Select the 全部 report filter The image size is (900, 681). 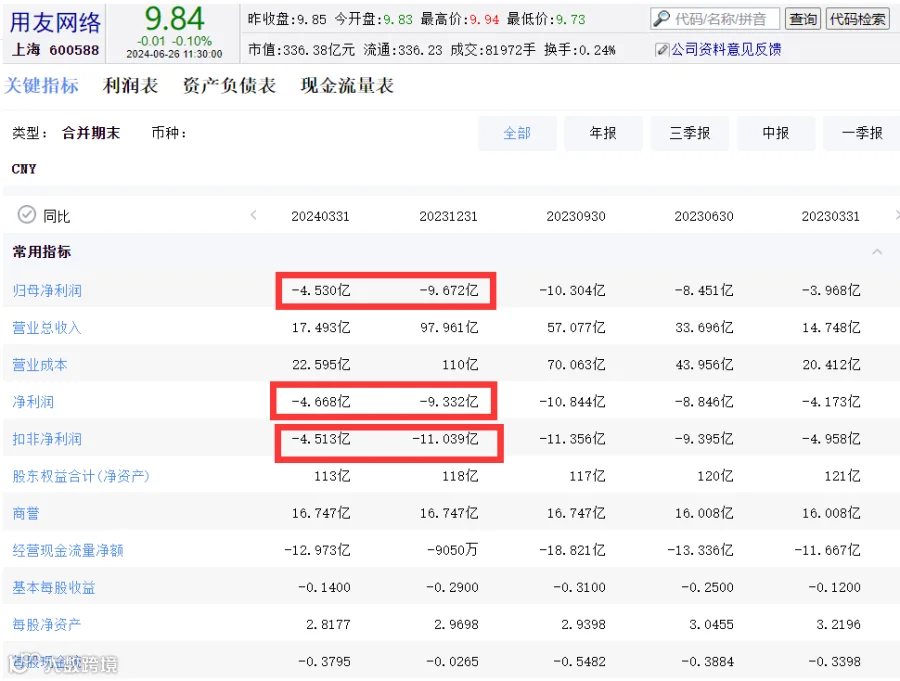pyautogui.click(x=517, y=133)
